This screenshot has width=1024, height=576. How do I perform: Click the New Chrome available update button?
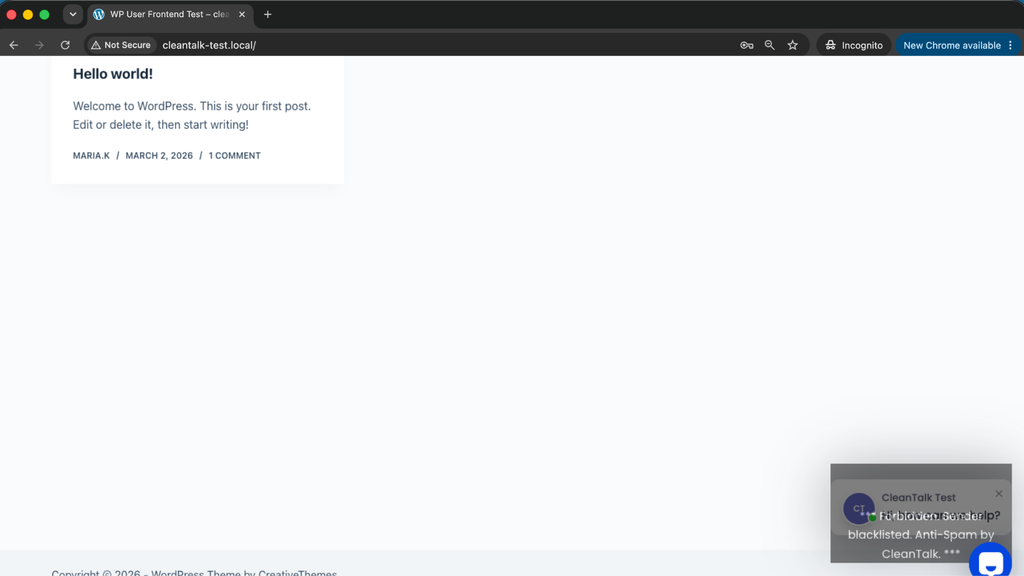(952, 45)
